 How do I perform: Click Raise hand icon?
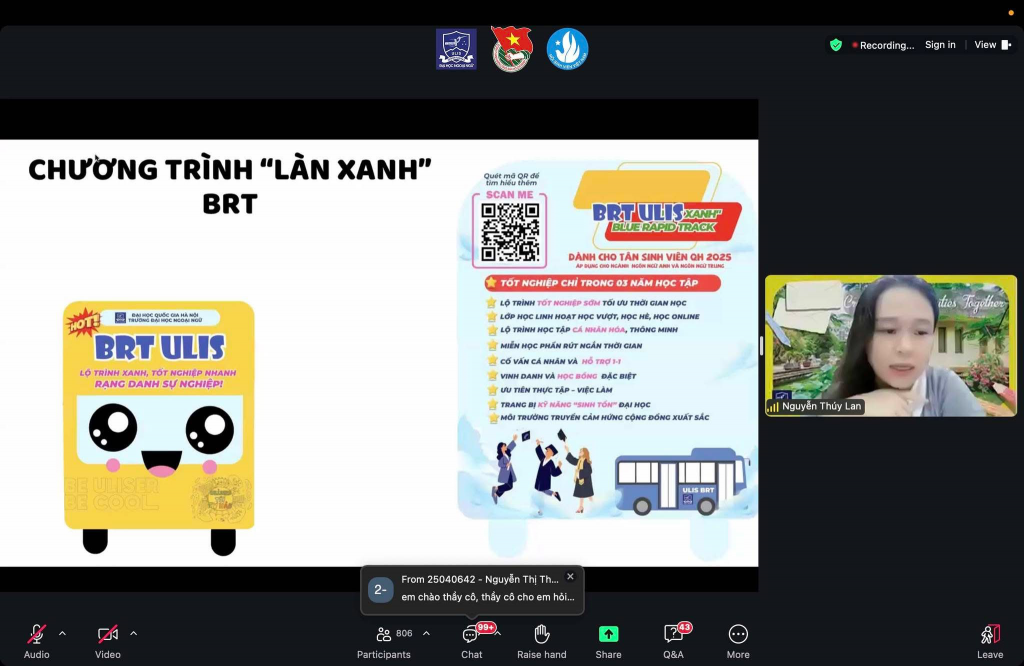[541, 633]
